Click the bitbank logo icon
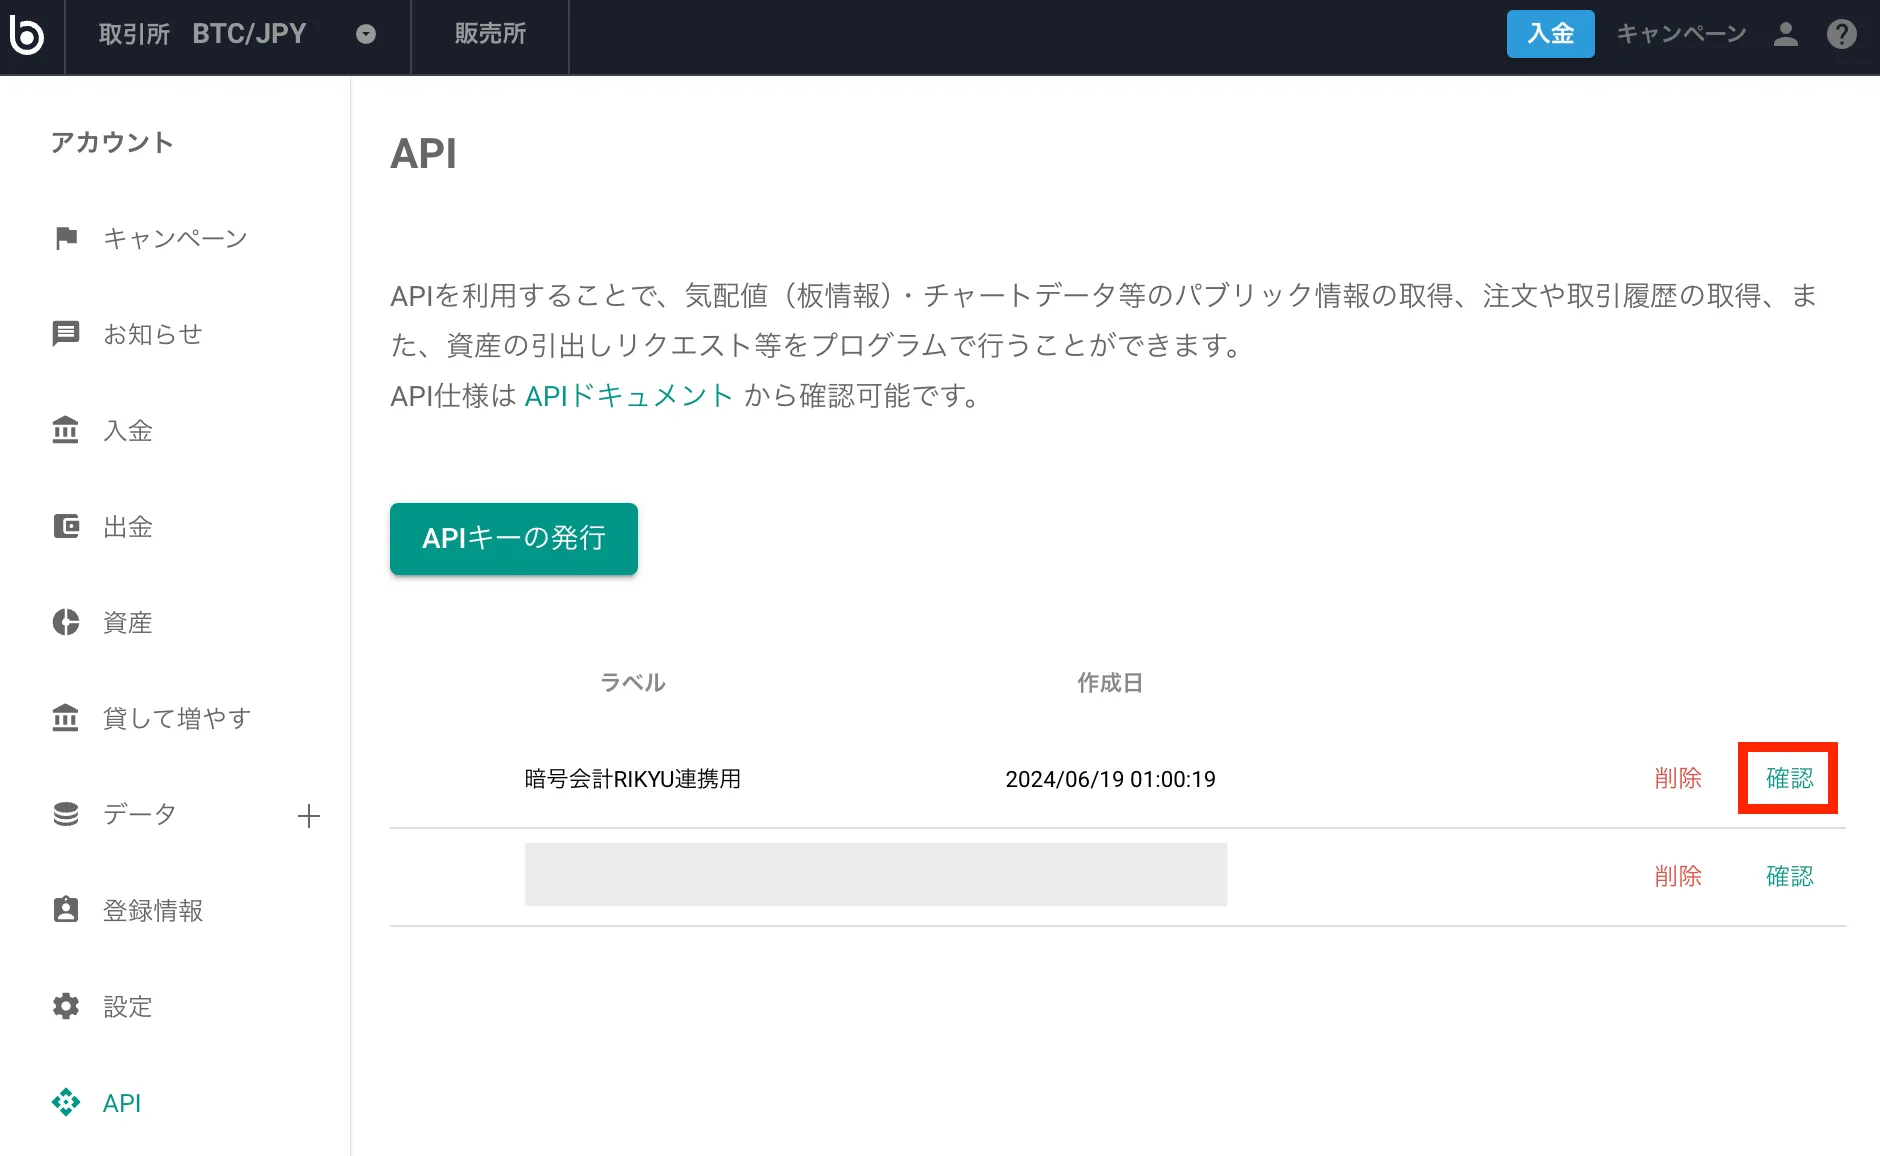 (27, 35)
